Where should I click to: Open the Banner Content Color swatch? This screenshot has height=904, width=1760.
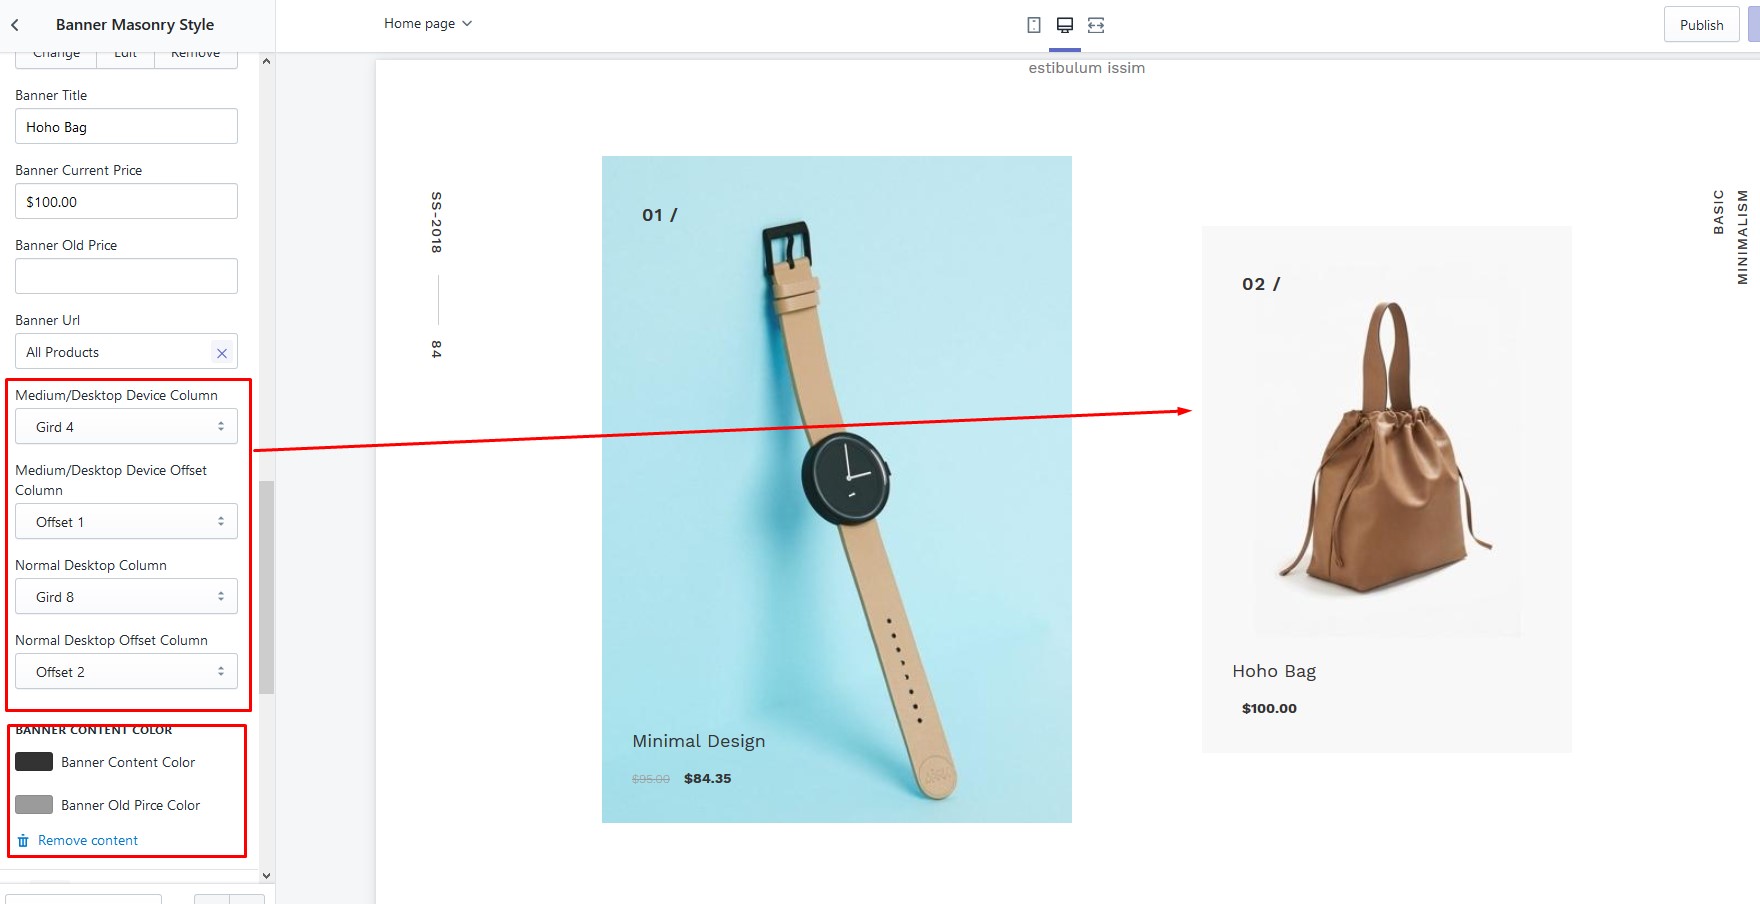[x=34, y=762]
